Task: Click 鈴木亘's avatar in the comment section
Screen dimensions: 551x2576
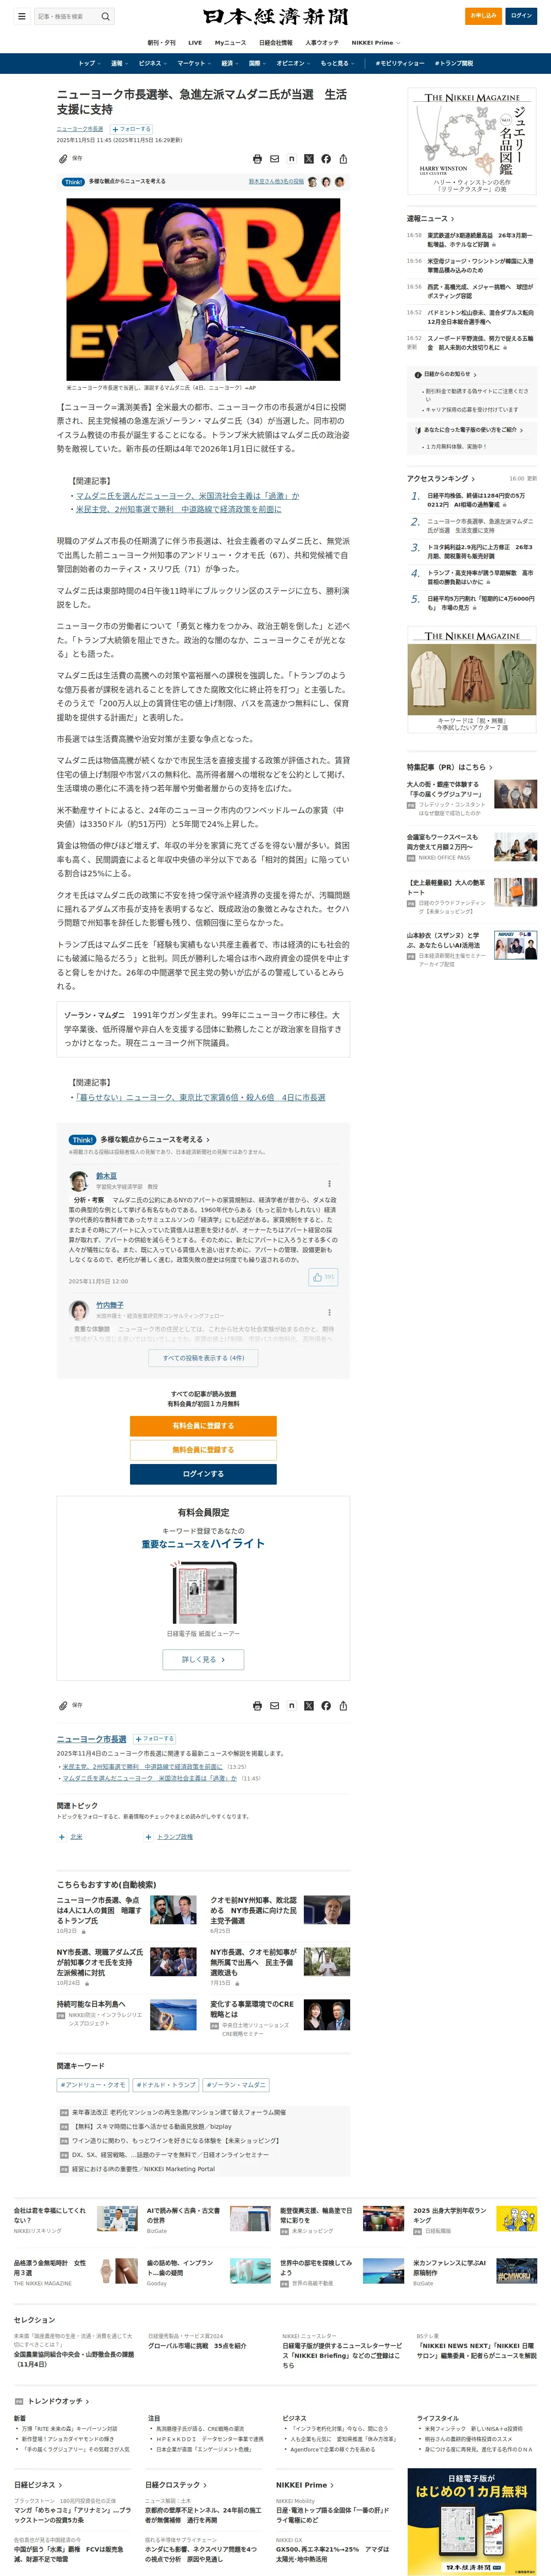Action: [79, 1181]
